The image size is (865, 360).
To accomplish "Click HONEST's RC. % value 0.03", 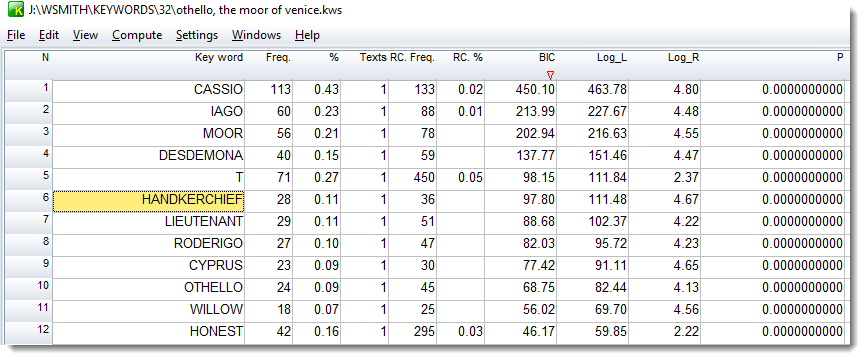I will click(x=471, y=332).
